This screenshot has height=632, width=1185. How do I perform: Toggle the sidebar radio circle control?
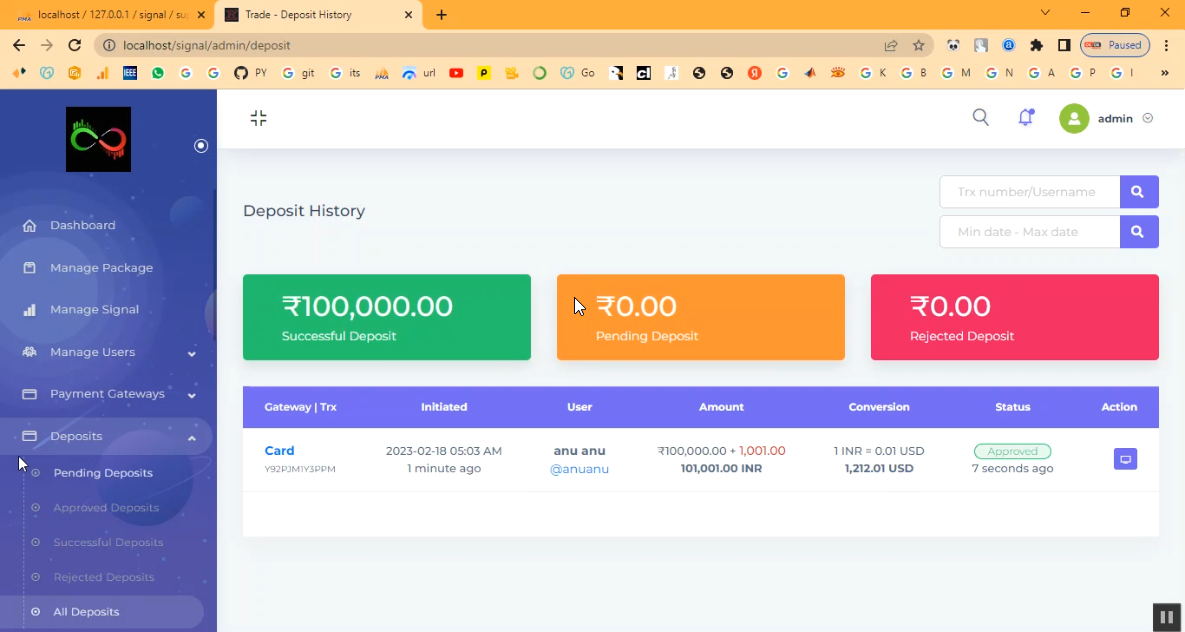tap(201, 146)
